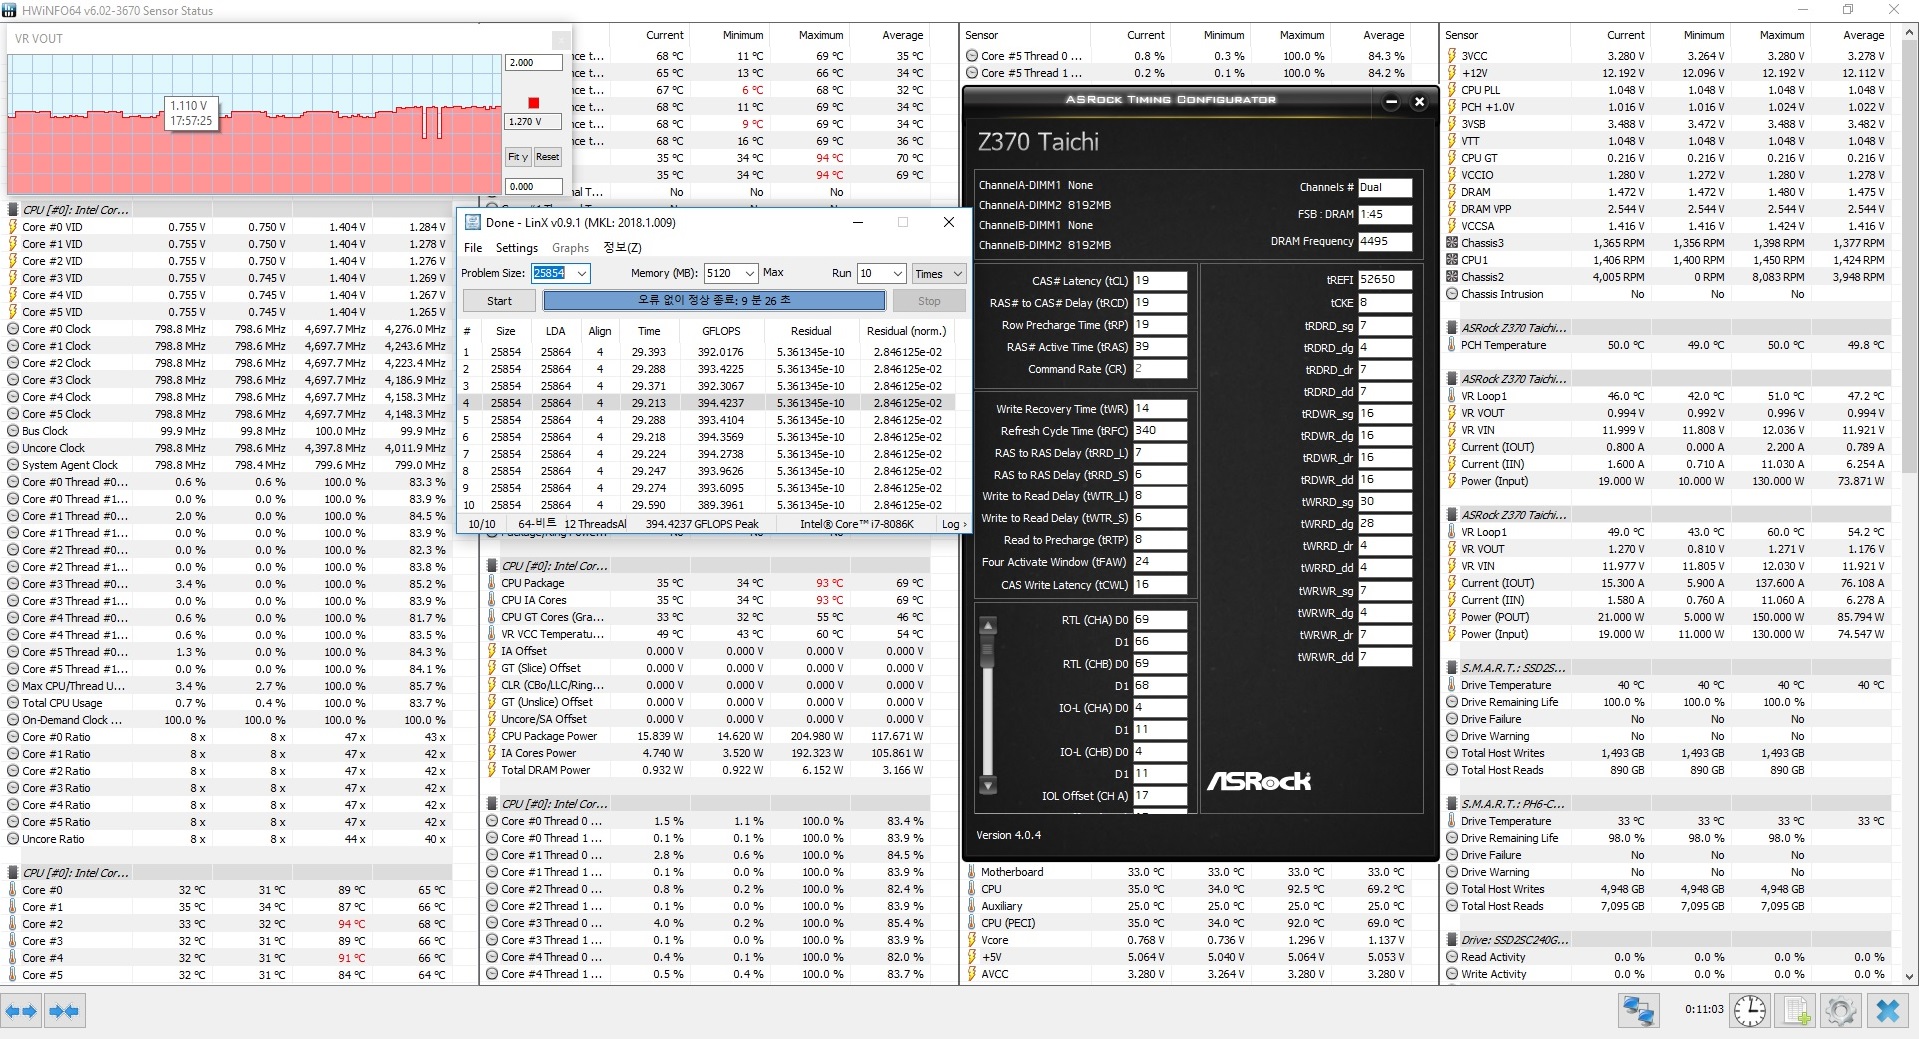Click the scrollbar thumb in Timing Configurator
This screenshot has width=1919, height=1039.
point(988,650)
